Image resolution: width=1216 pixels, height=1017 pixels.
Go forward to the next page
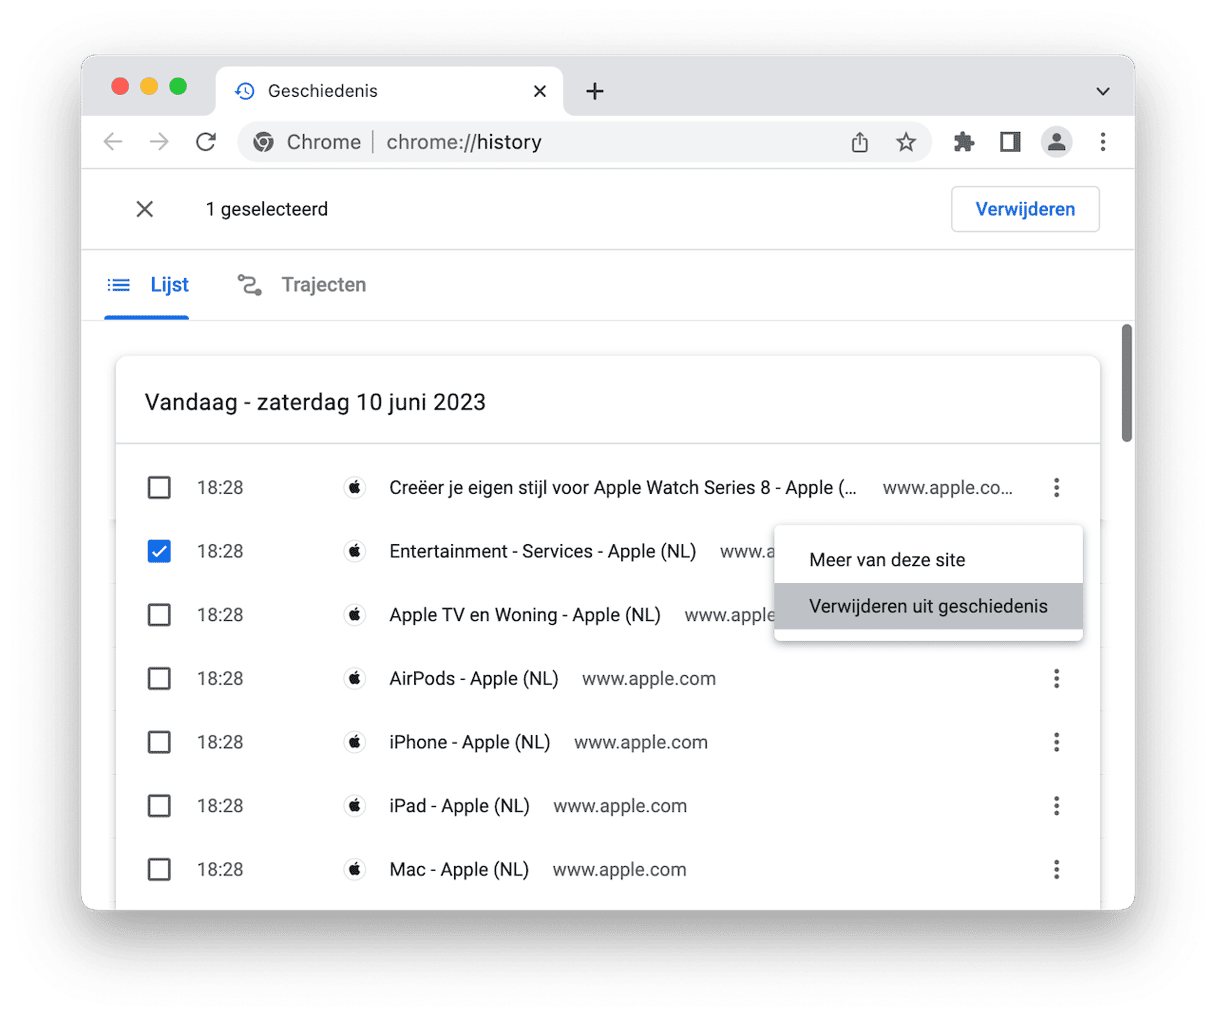point(159,142)
